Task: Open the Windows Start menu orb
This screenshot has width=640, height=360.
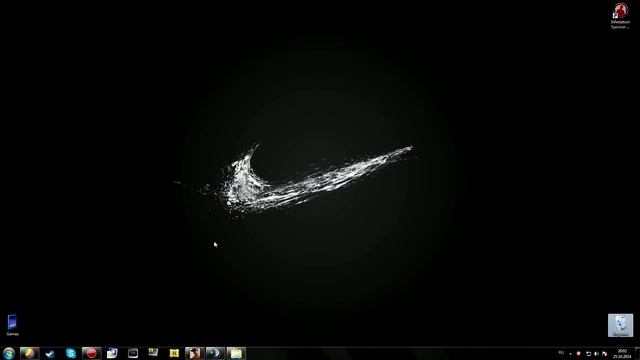Action: pos(9,353)
